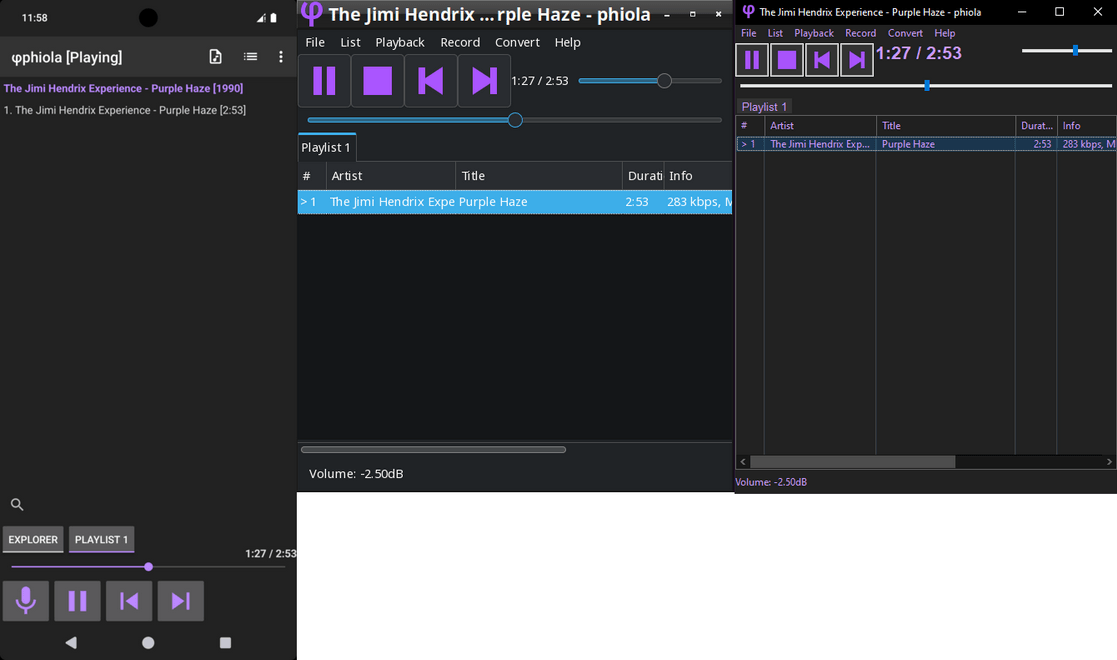The width and height of the screenshot is (1117, 660).
Task: Click 'Volume: -2.50dB' status in right window
Action: click(x=771, y=482)
